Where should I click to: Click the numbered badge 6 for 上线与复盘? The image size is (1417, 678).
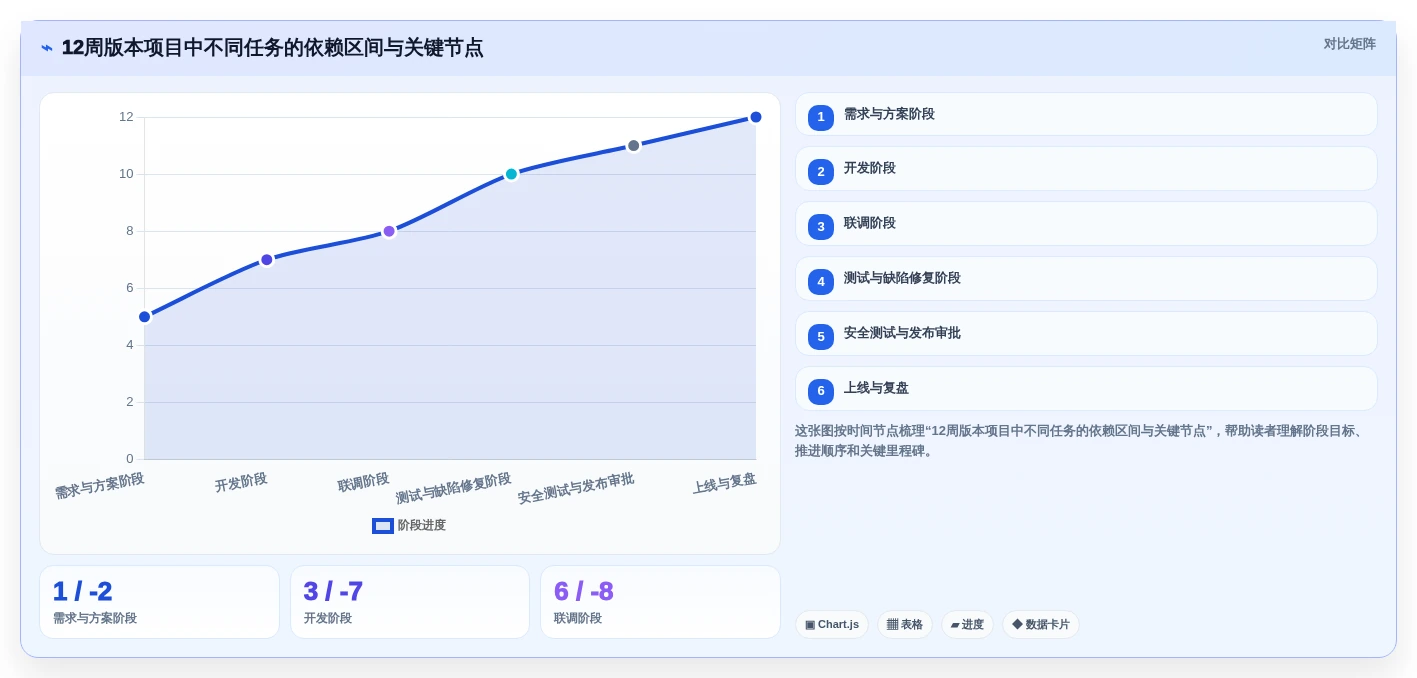[821, 391]
